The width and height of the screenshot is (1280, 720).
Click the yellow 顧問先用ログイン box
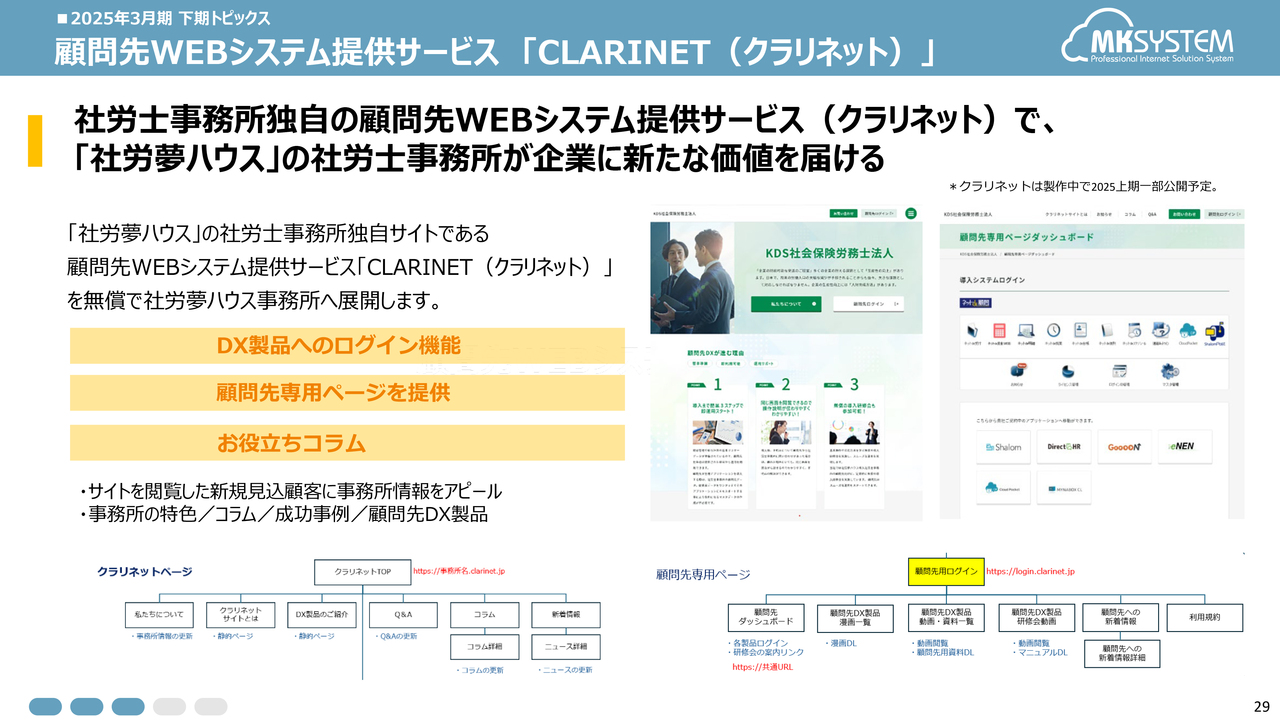click(x=946, y=572)
